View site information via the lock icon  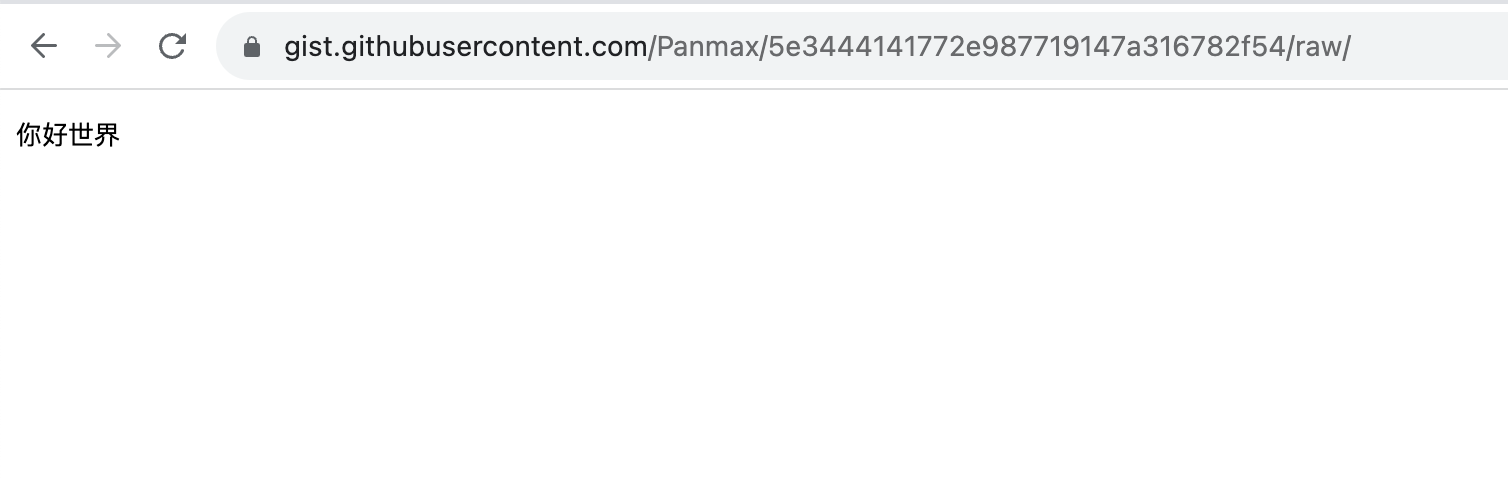click(252, 47)
